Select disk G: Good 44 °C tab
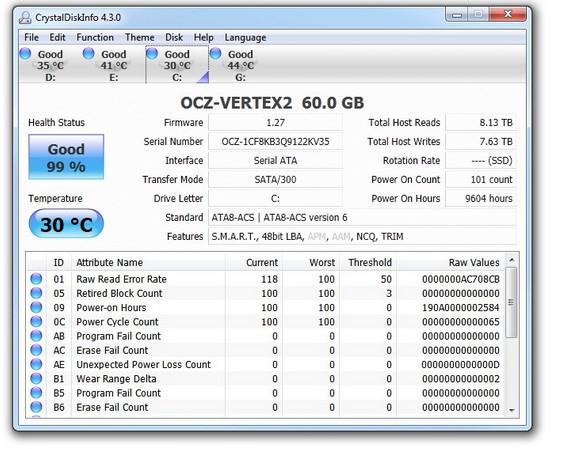Screen dimensions: 564x449 pos(240,65)
